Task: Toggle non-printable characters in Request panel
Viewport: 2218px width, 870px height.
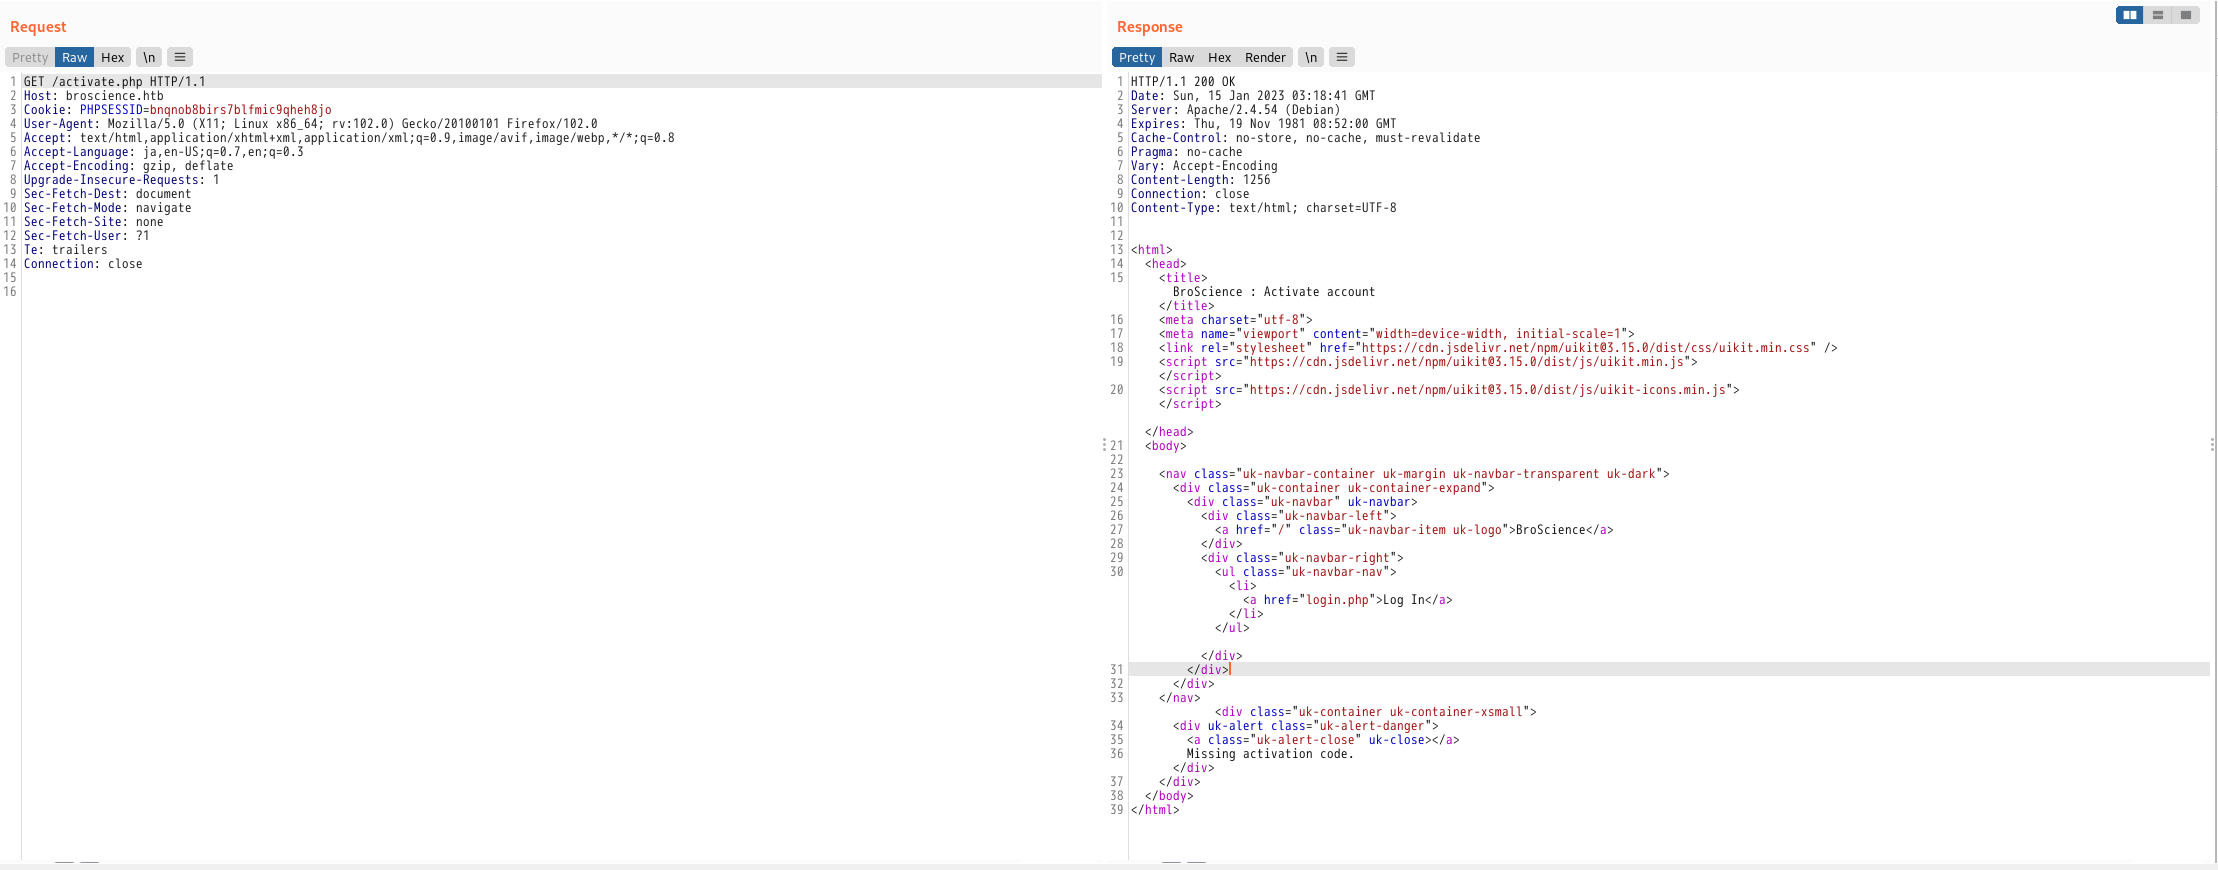Action: click(x=149, y=57)
